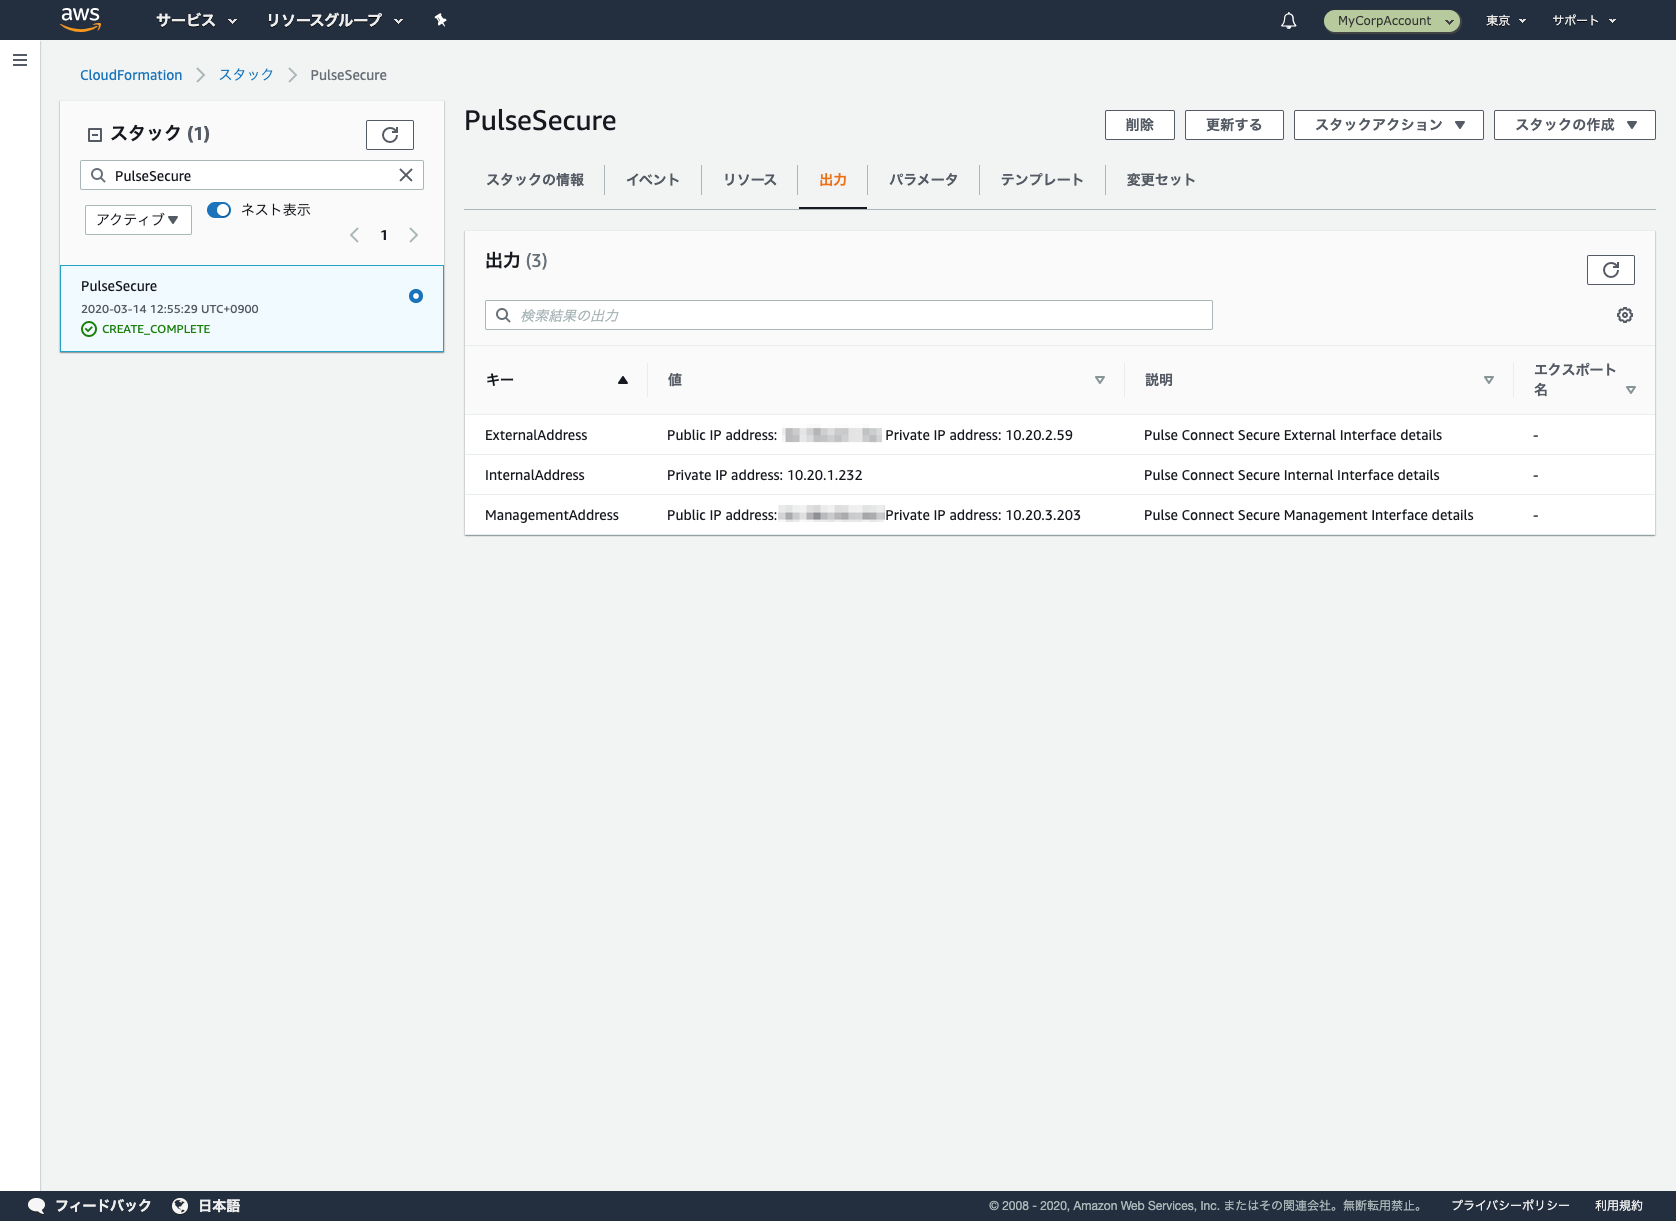Switch to the テンプレート tab

click(x=1042, y=180)
